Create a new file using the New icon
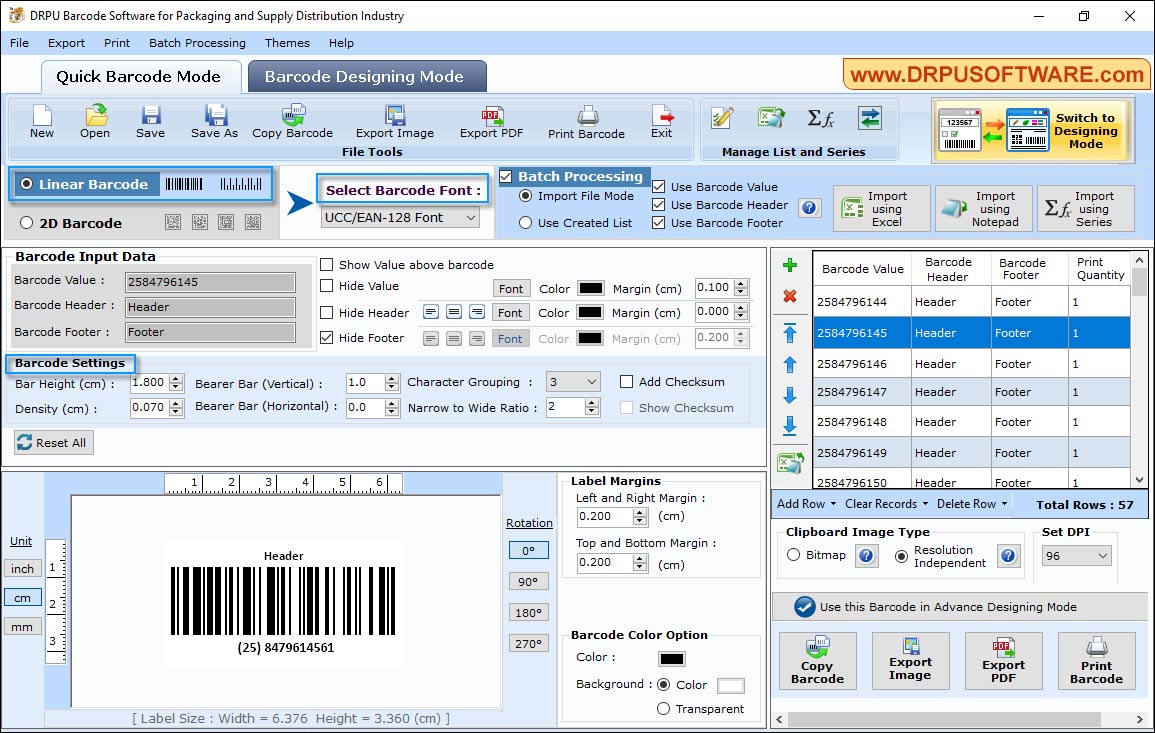1155x733 pixels. pos(41,120)
